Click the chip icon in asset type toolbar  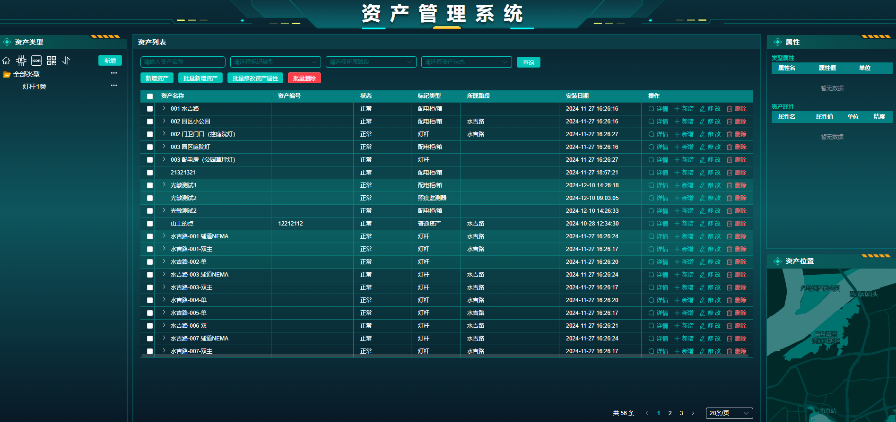click(21, 60)
